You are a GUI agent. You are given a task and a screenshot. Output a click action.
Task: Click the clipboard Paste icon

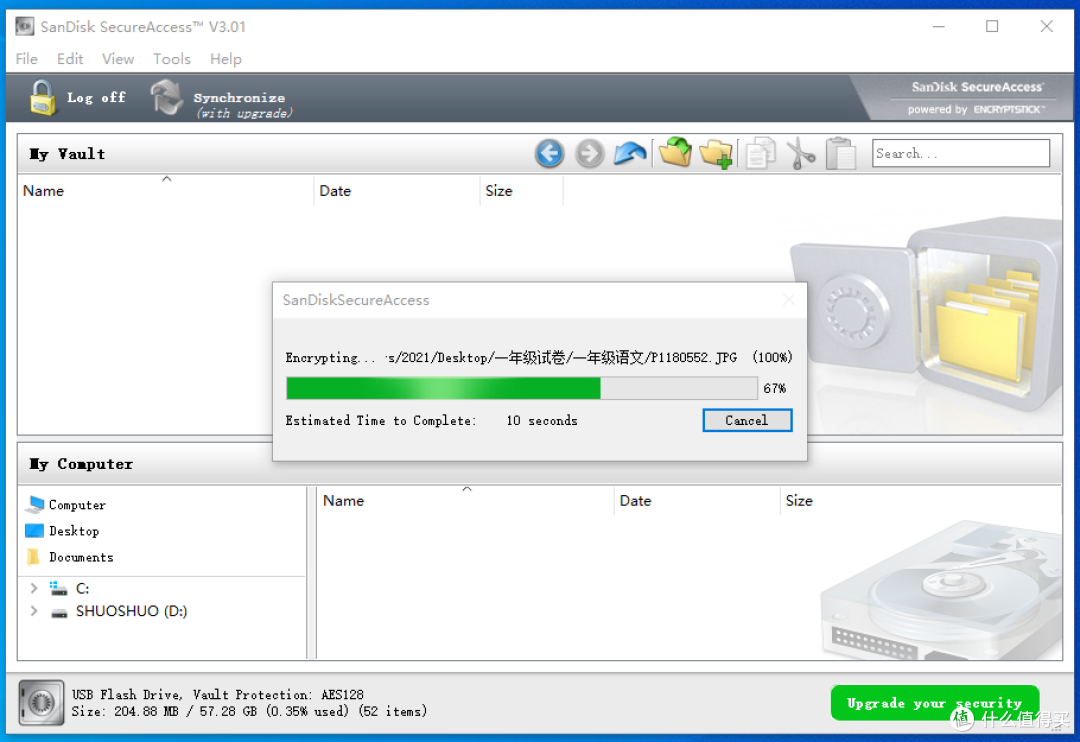tap(840, 153)
